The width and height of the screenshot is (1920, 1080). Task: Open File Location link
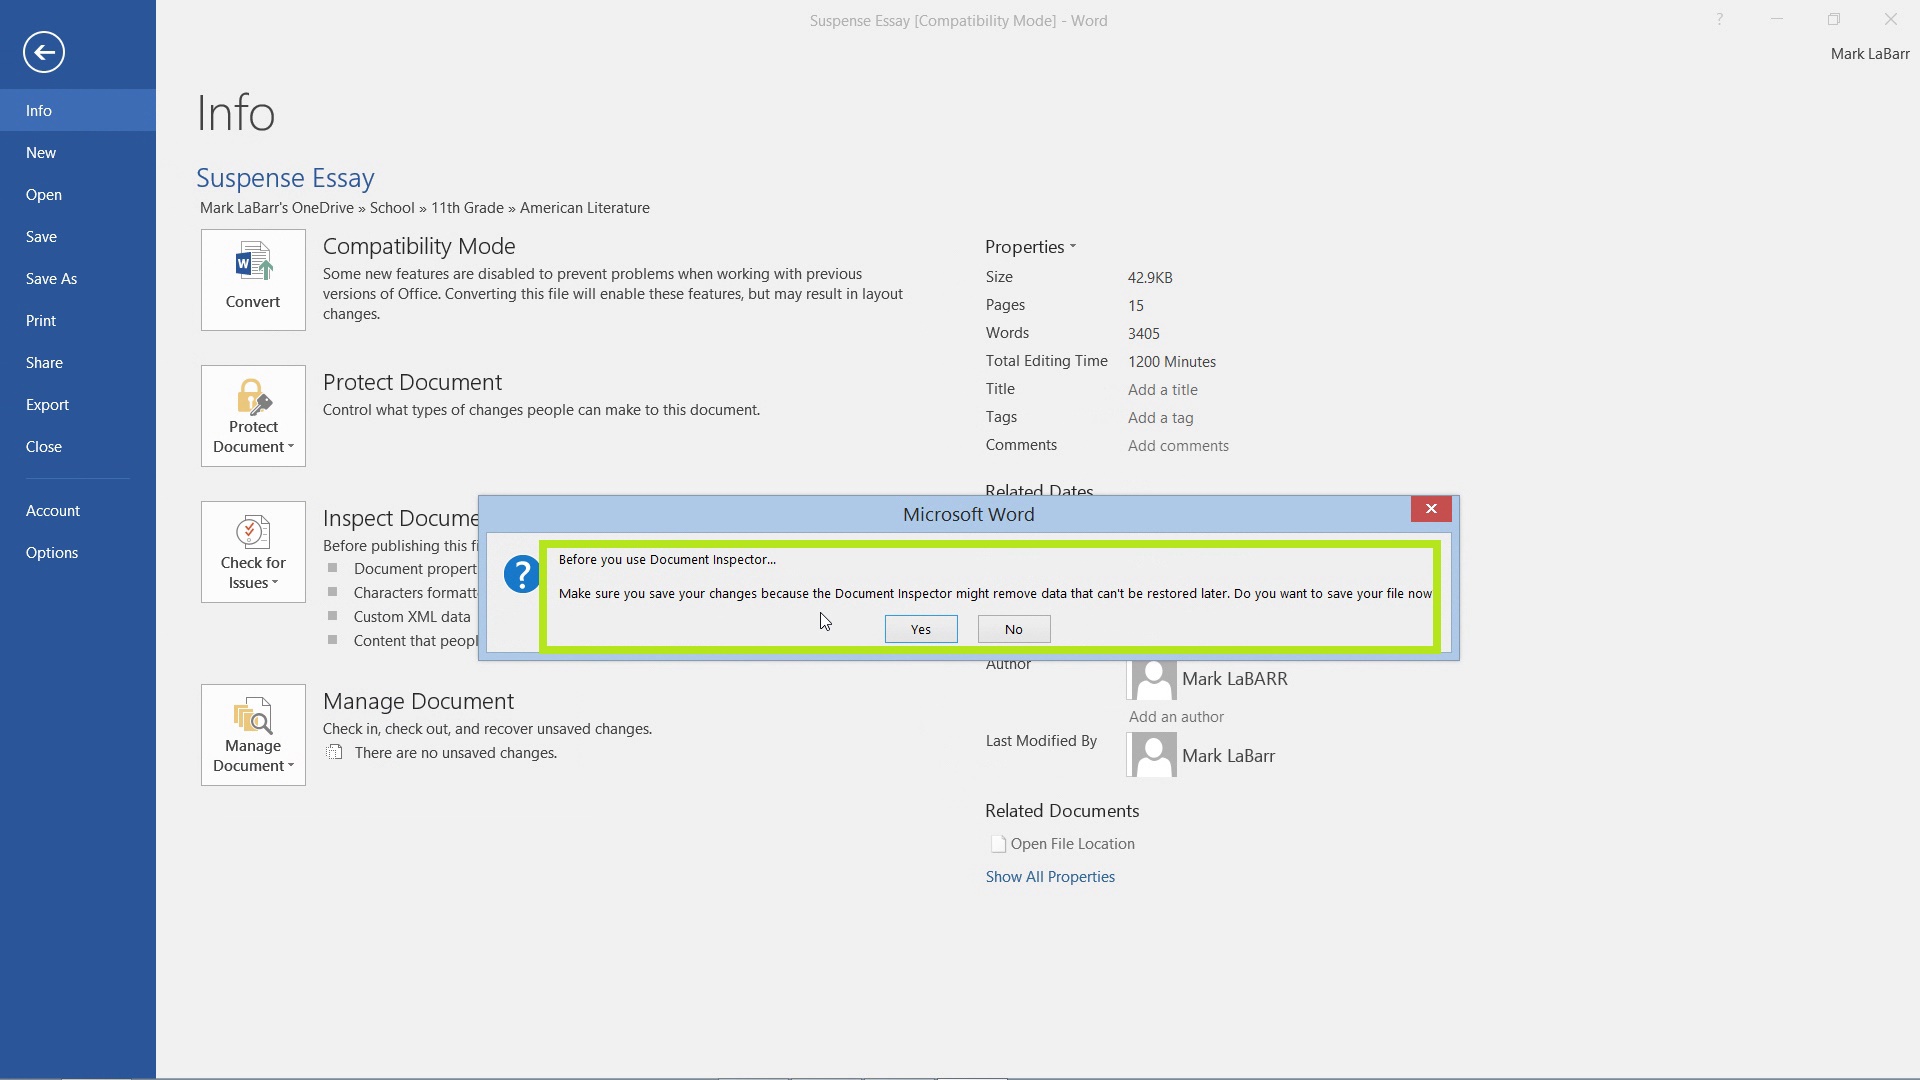(1072, 844)
